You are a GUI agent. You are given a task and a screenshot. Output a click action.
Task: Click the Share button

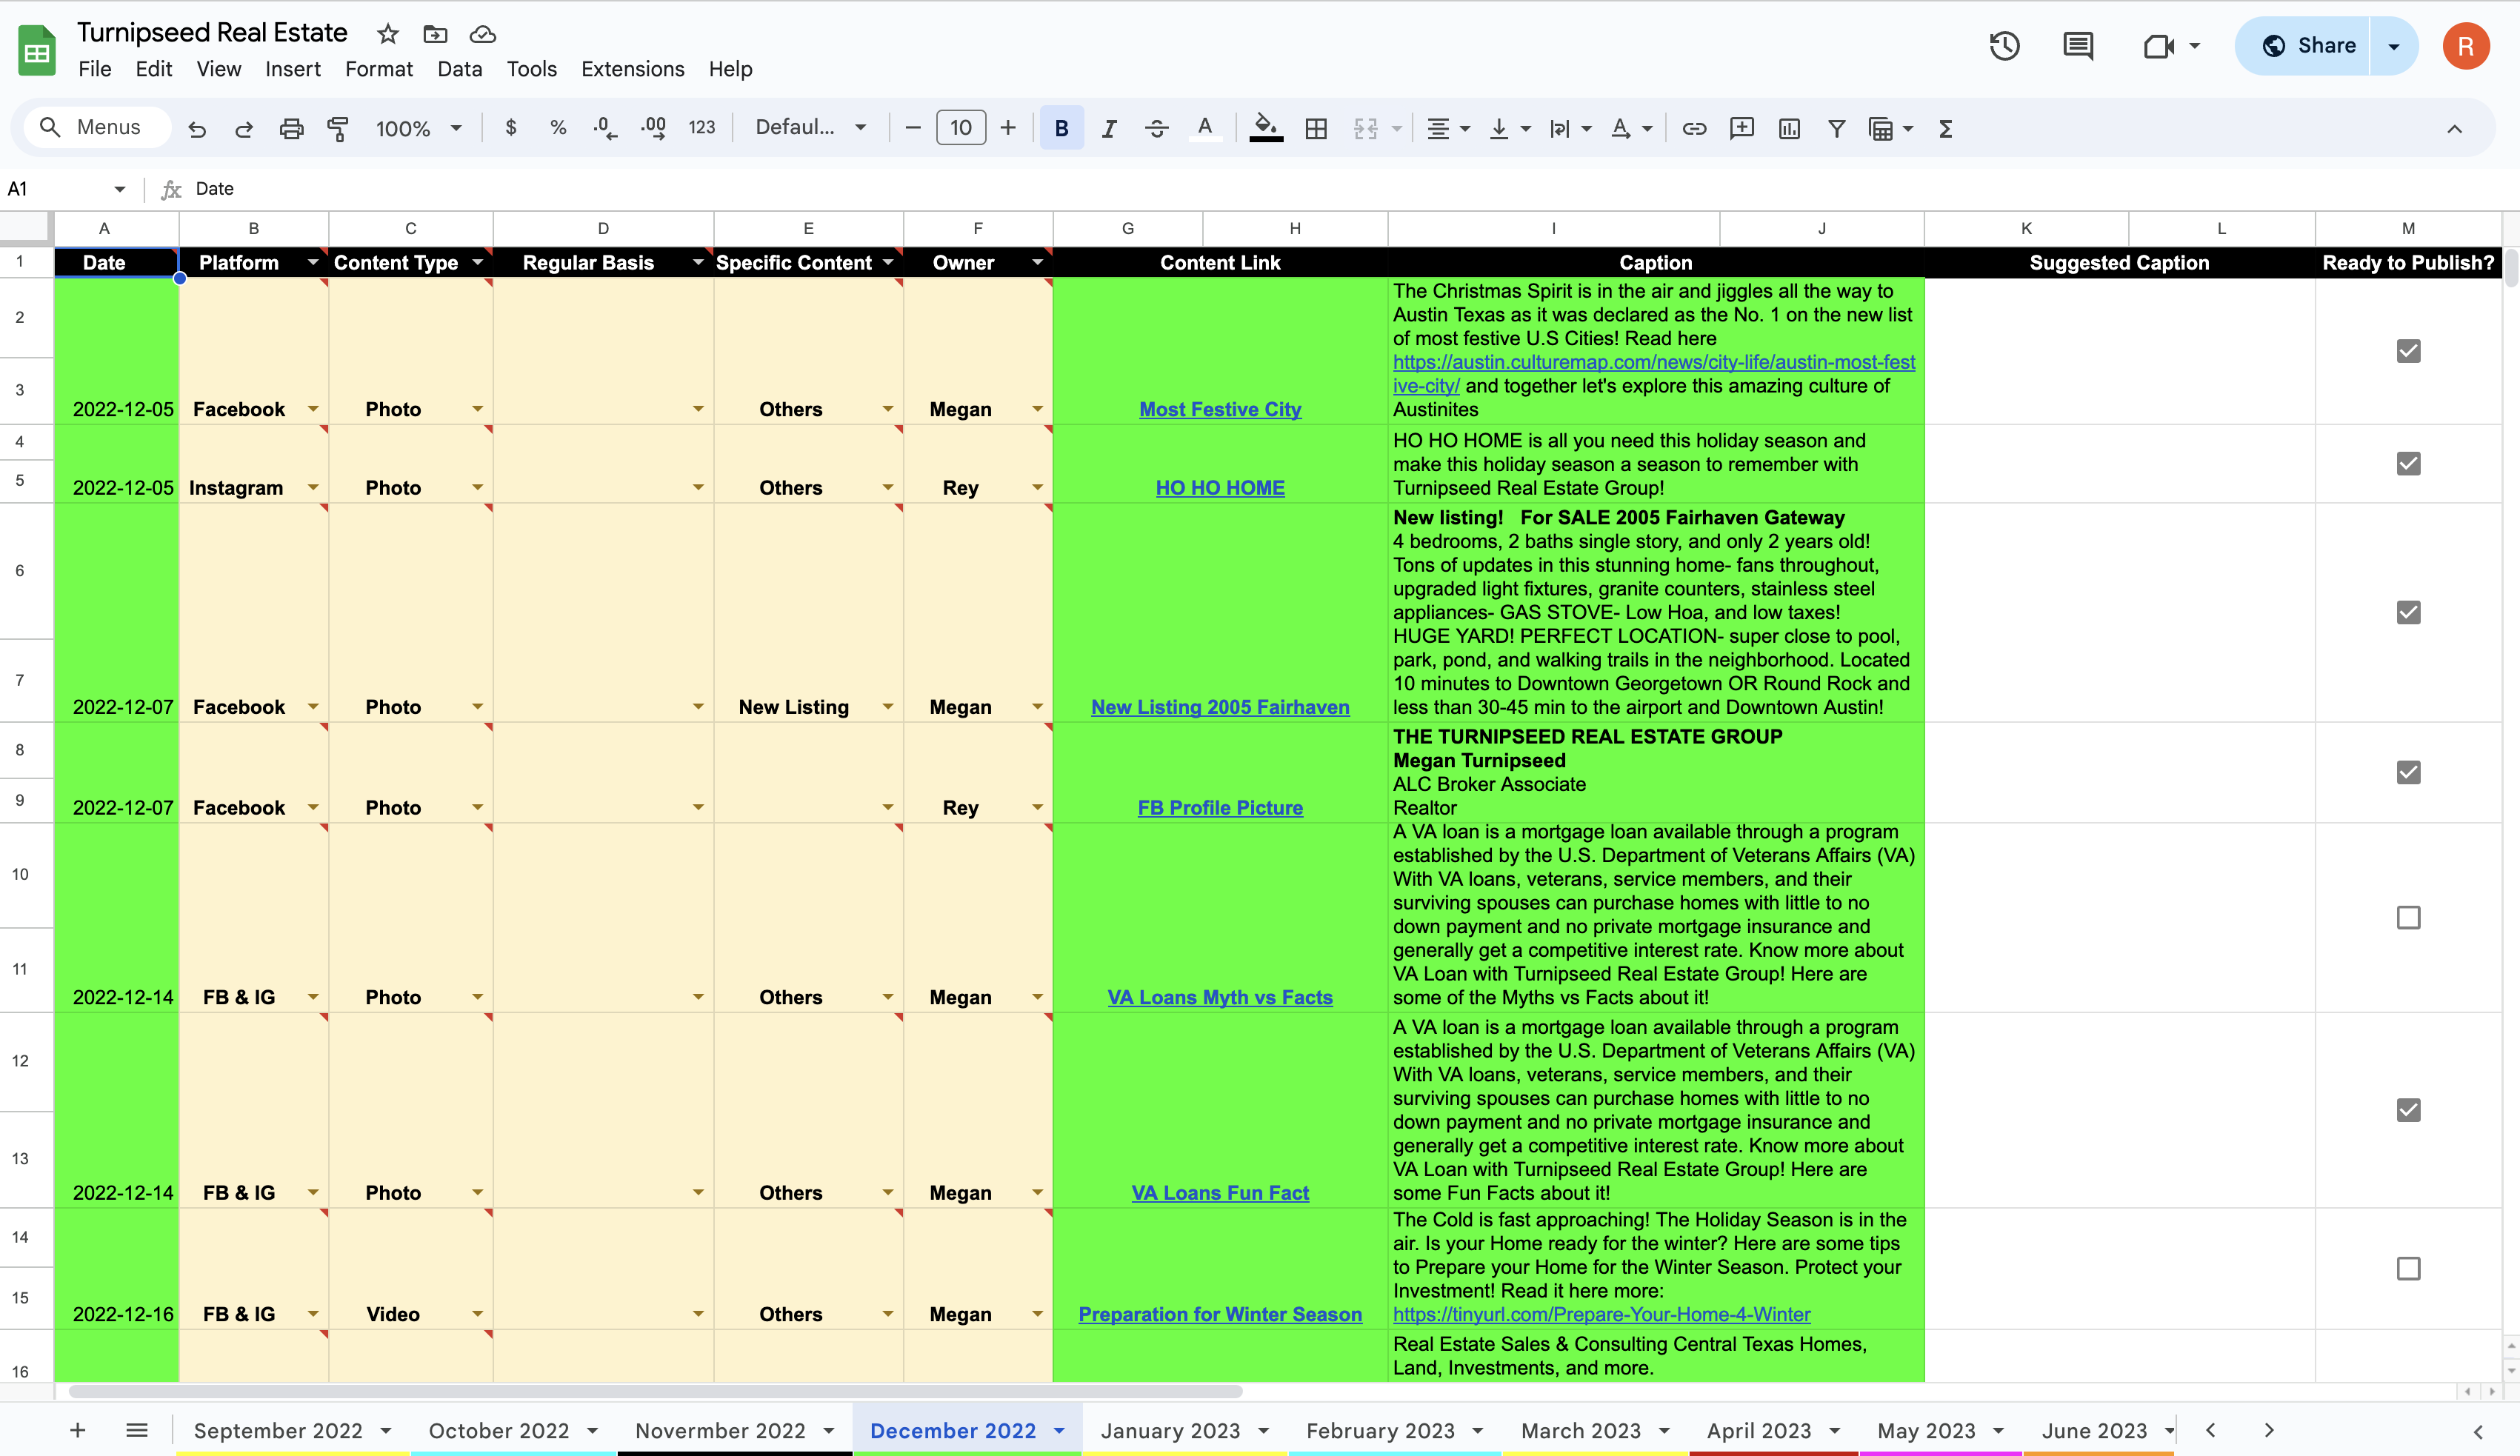pos(2303,46)
